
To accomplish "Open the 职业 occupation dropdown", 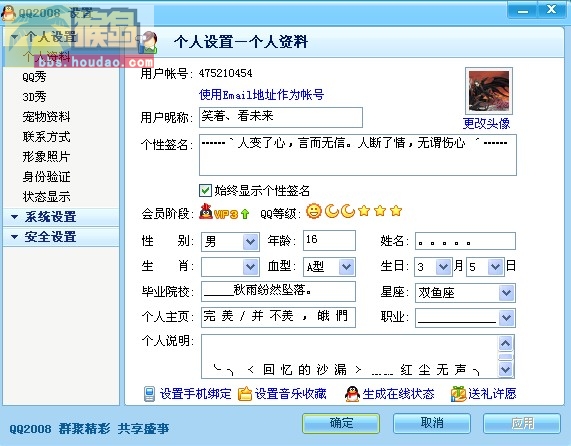I will coord(507,318).
